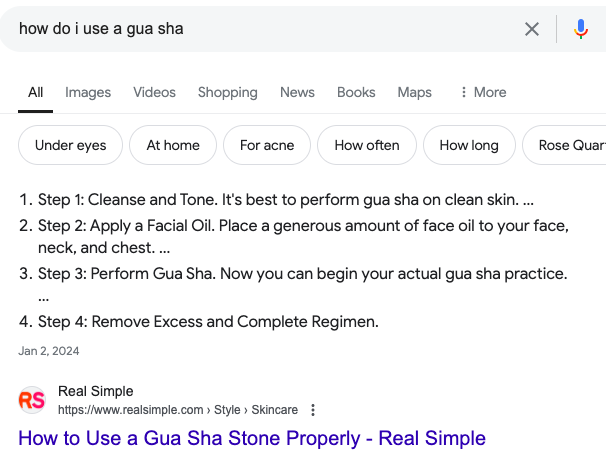The height and width of the screenshot is (468, 606).
Task: Select the All results tab
Action: point(36,92)
